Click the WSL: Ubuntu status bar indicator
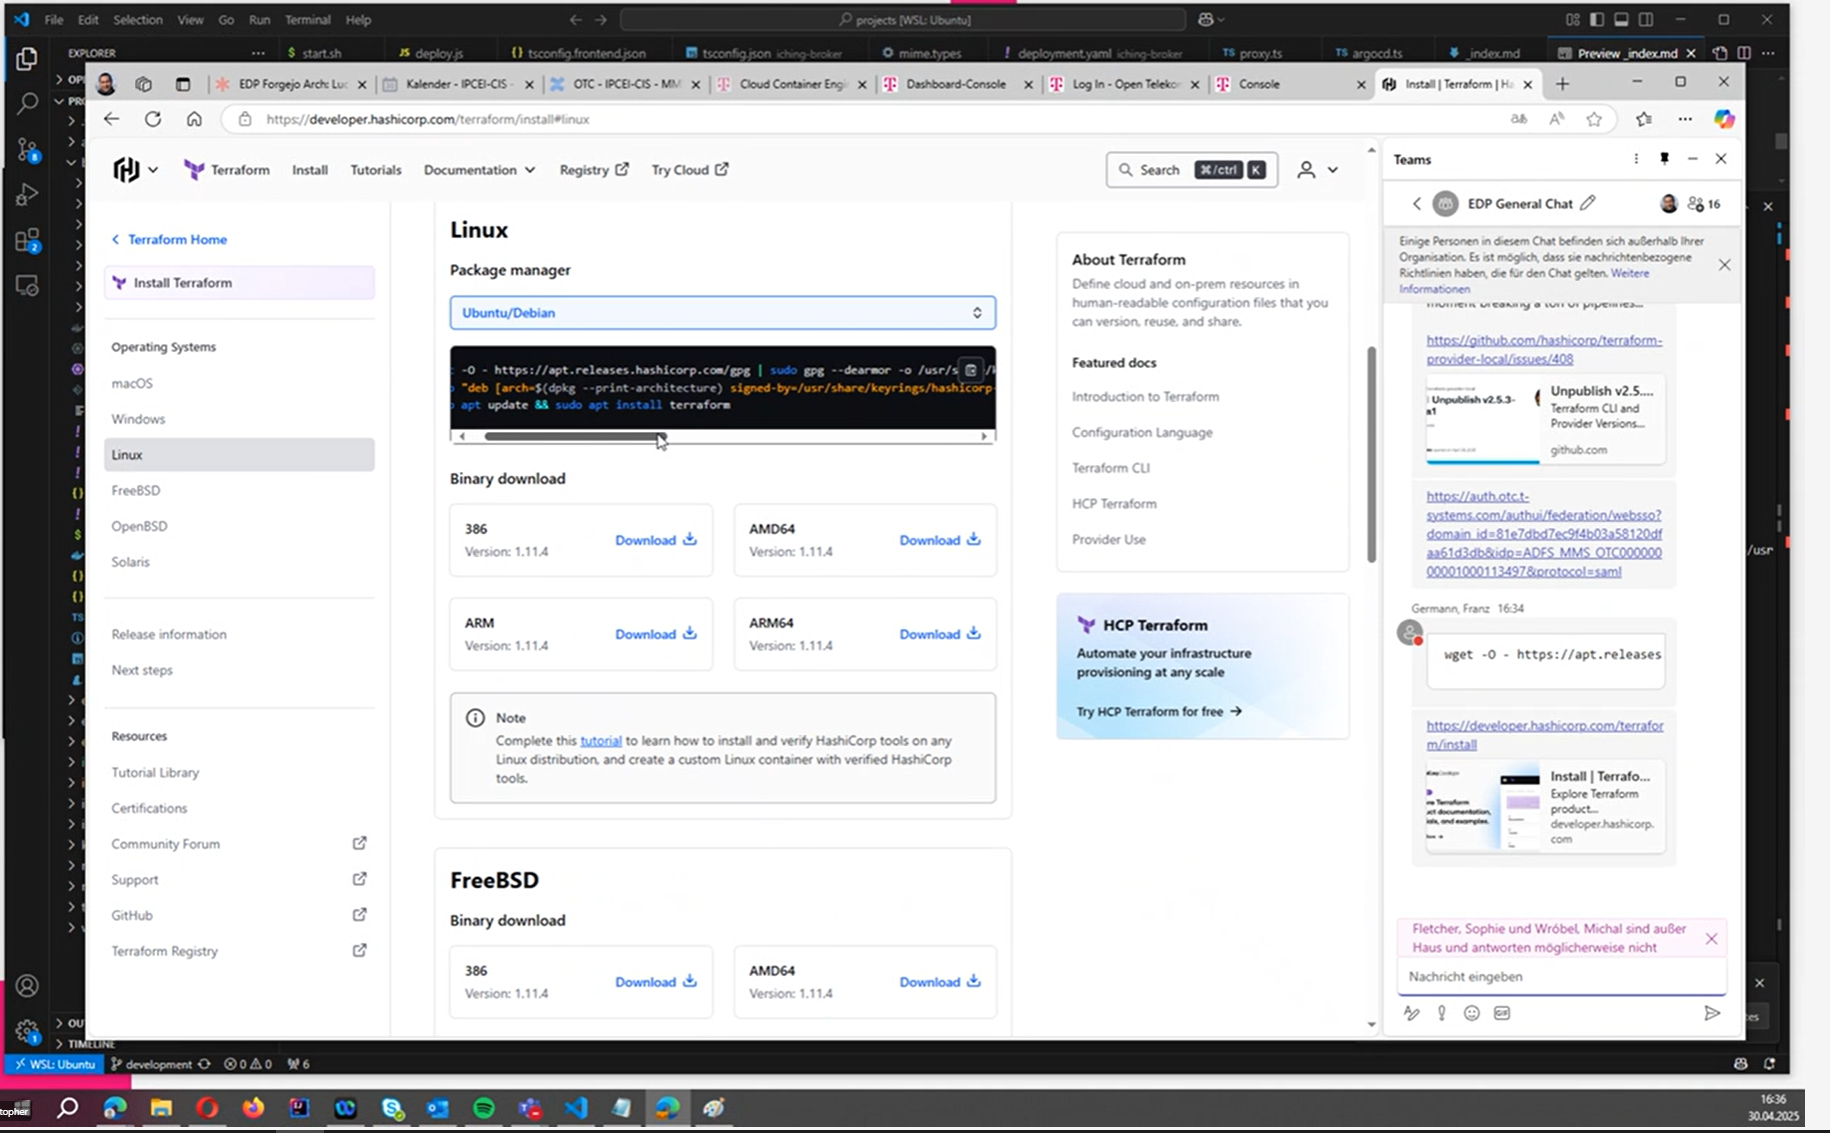The height and width of the screenshot is (1133, 1830). pos(54,1064)
